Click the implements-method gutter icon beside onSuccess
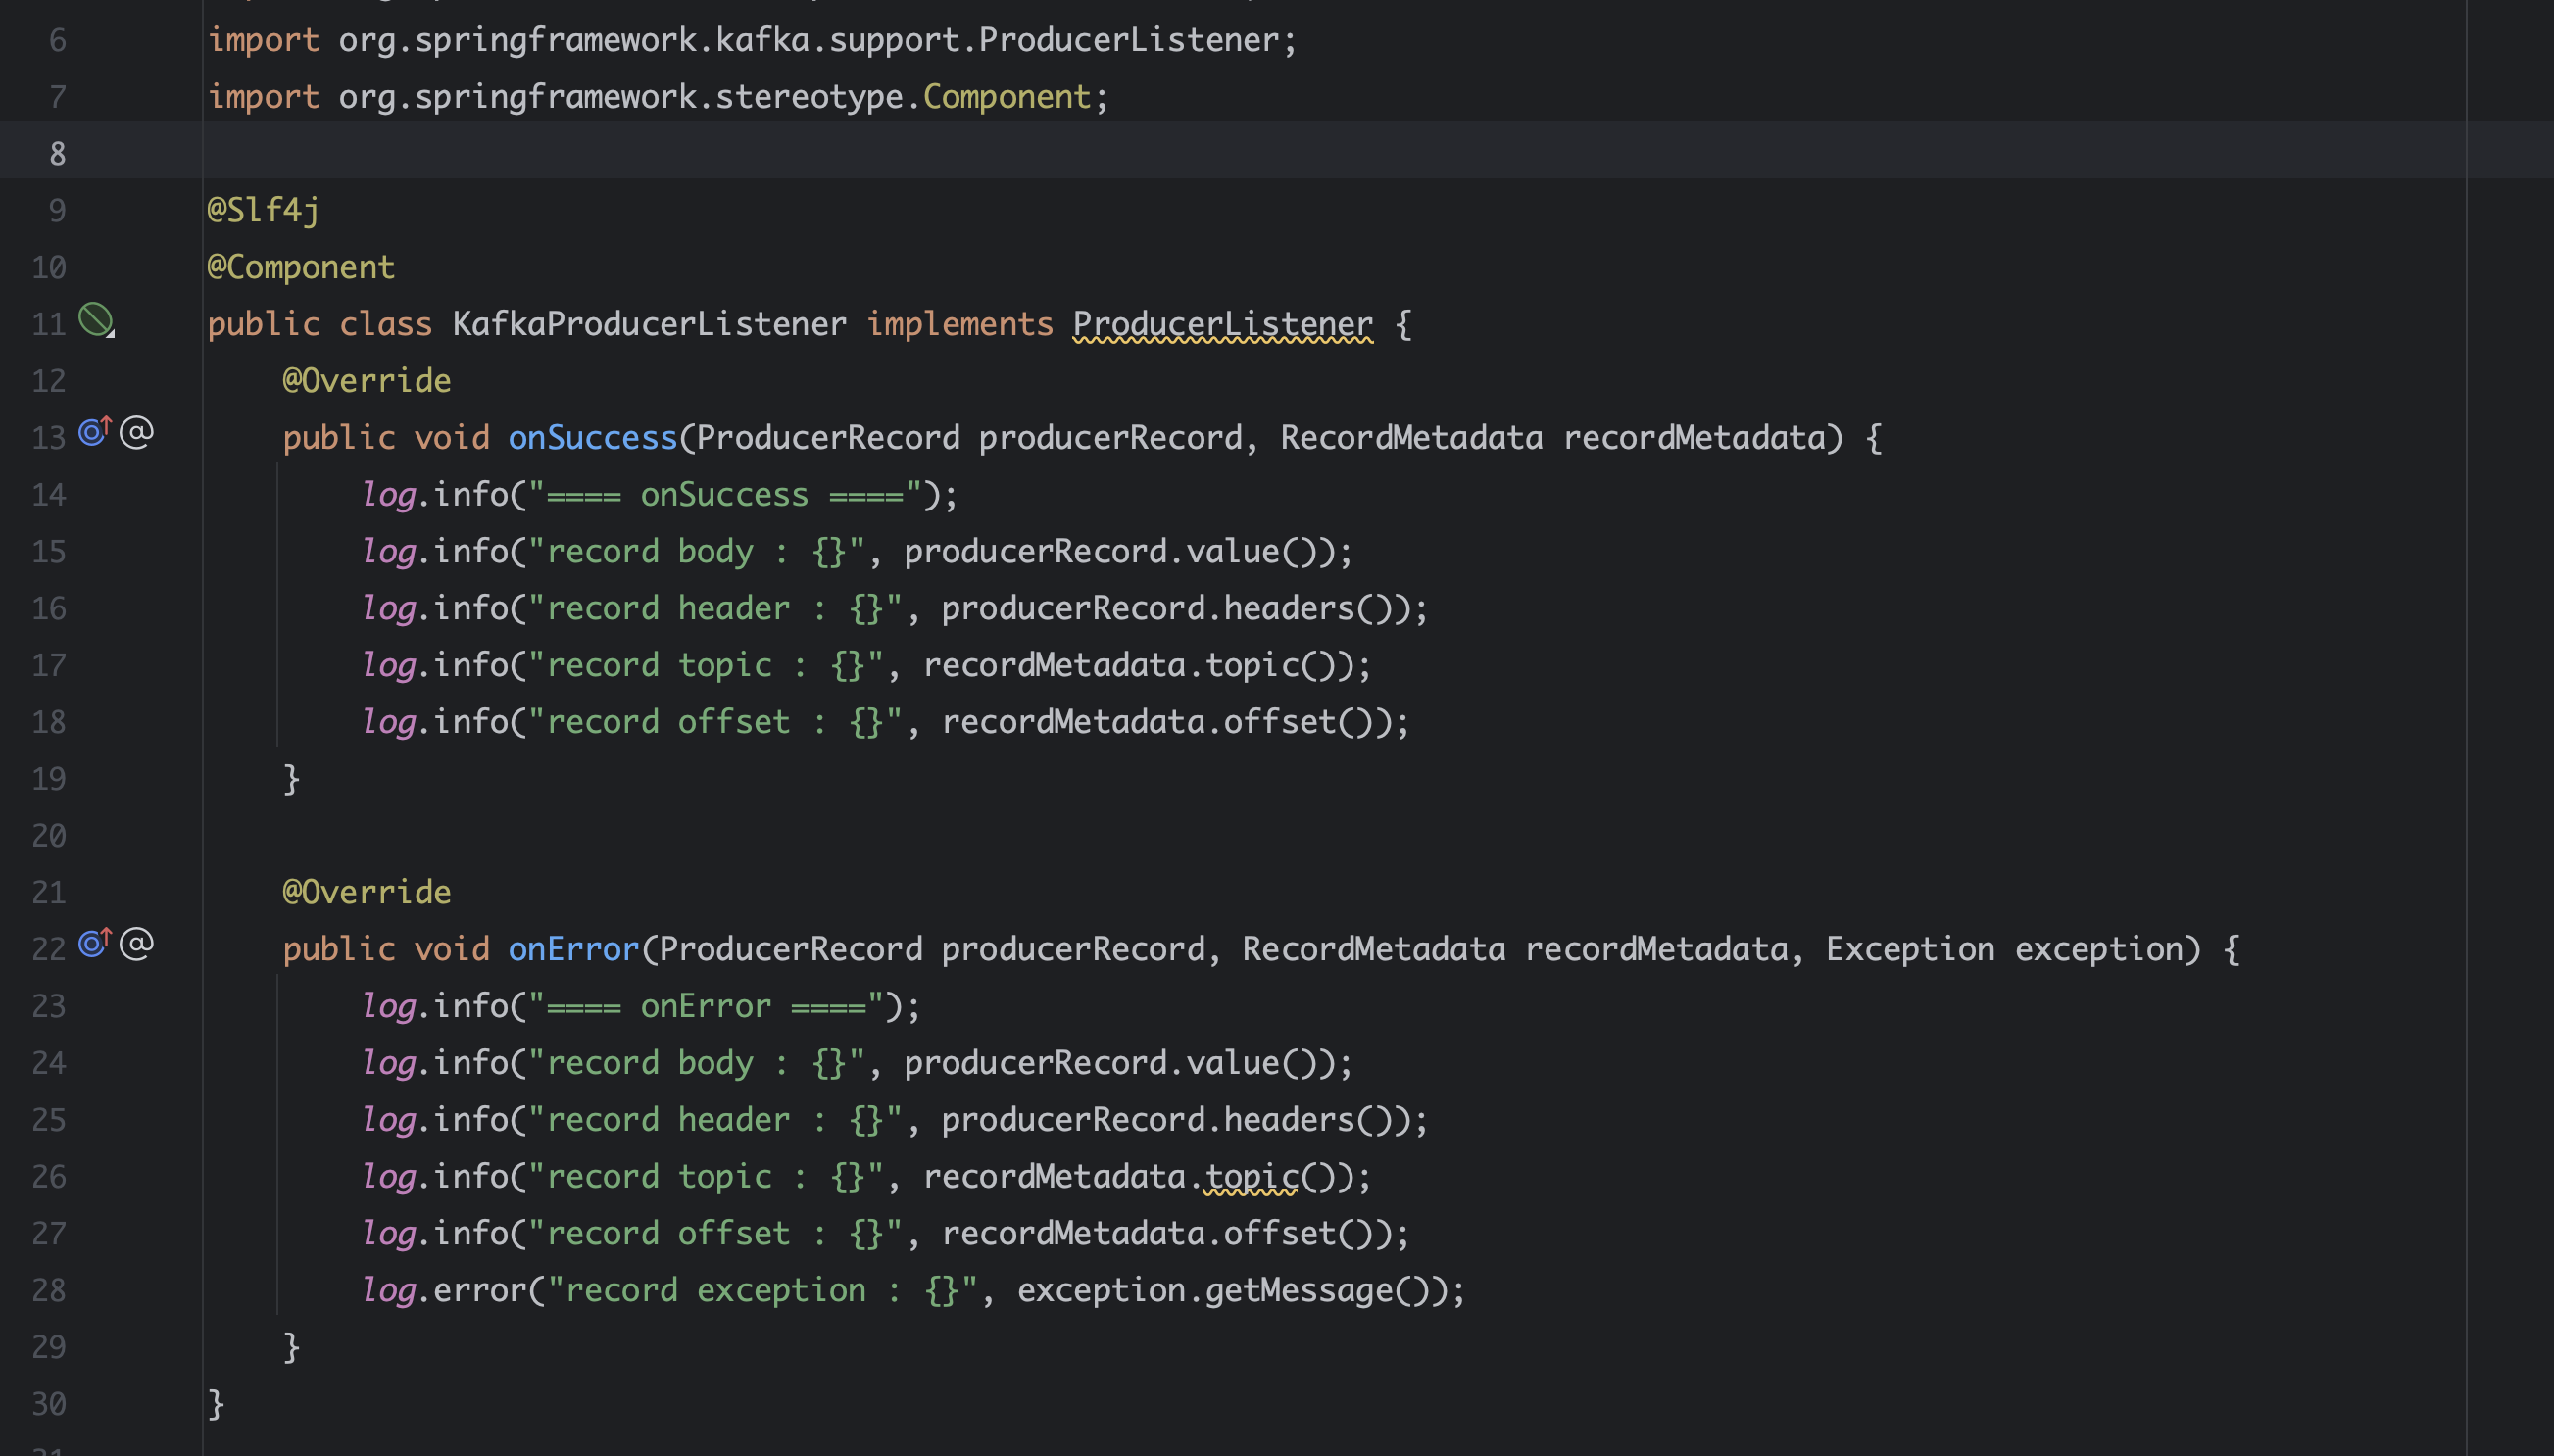Screen dimensions: 2554x1456 pyautogui.click(x=94, y=431)
